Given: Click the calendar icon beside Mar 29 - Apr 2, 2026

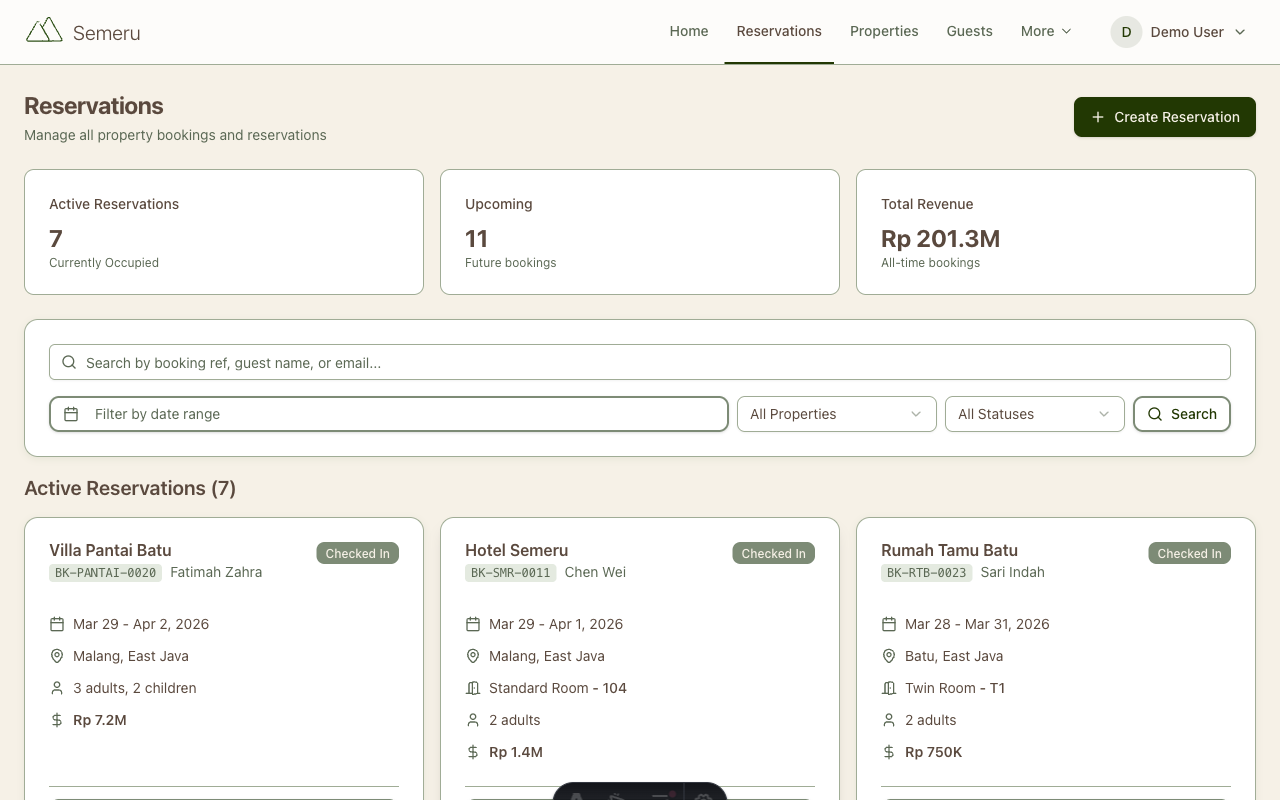Looking at the screenshot, I should (57, 624).
